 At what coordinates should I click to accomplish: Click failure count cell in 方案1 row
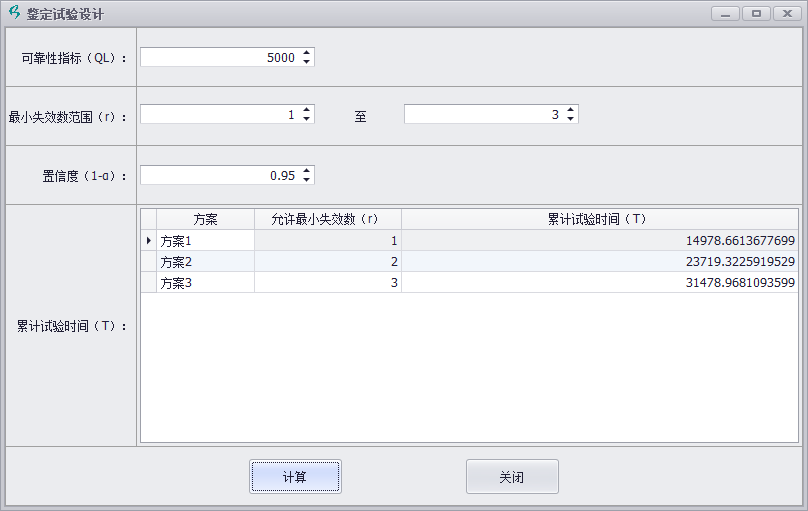click(328, 241)
